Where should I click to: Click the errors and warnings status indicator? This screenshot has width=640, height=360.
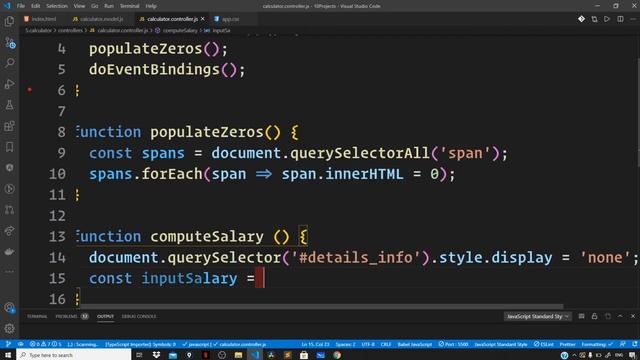(x=45, y=344)
